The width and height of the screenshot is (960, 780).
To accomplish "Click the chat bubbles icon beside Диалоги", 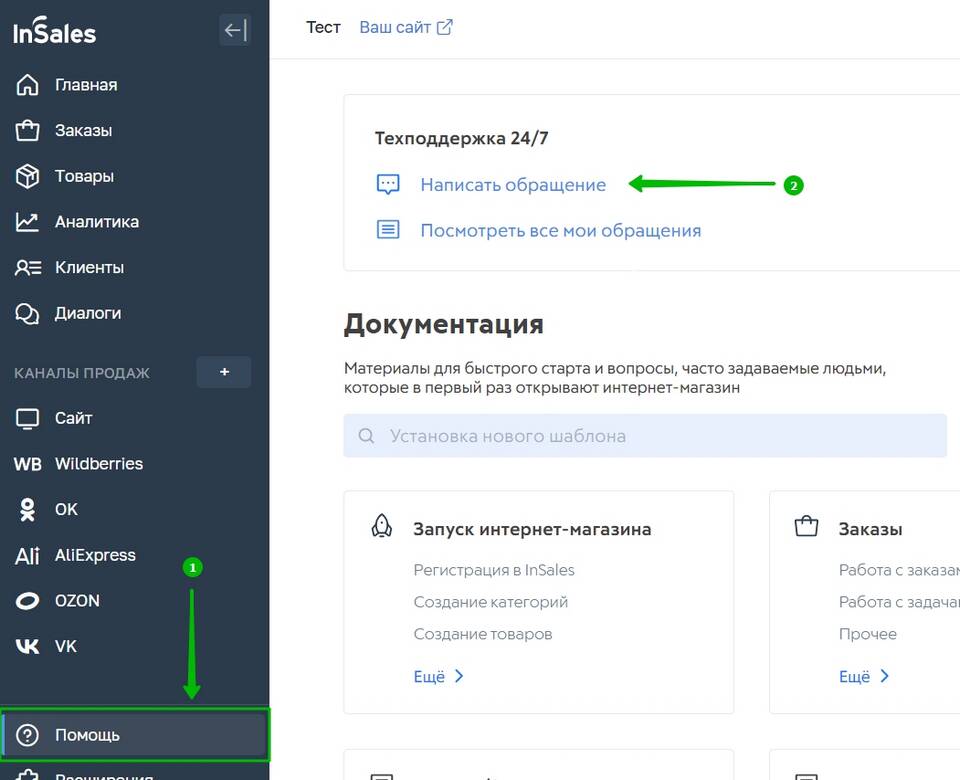I will [x=27, y=313].
